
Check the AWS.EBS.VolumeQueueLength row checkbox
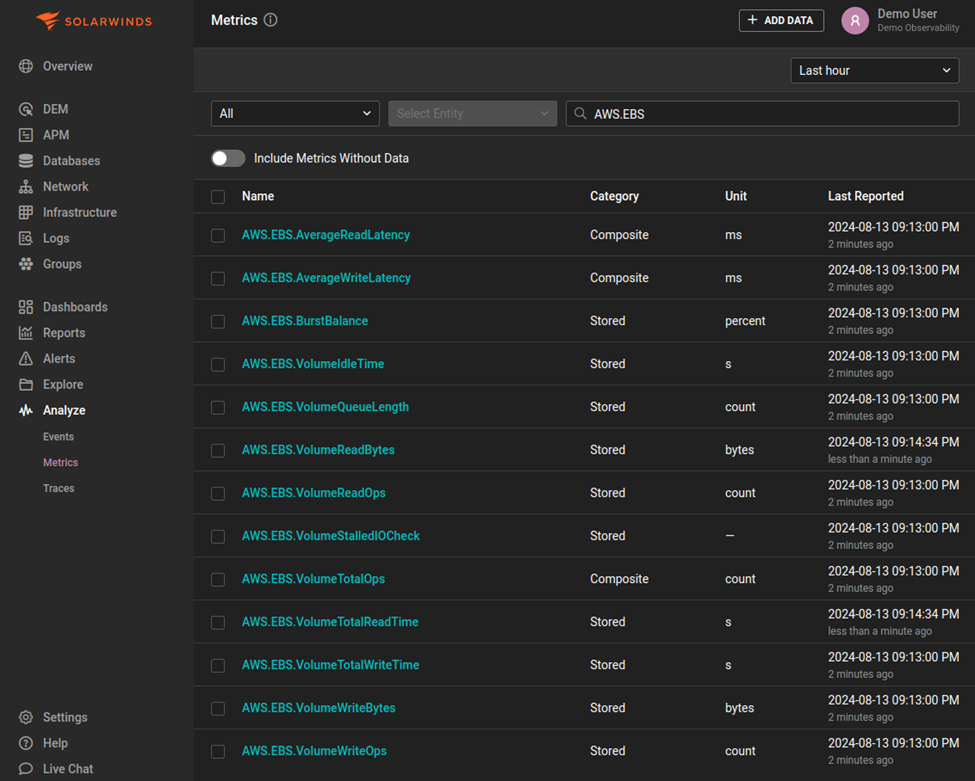(218, 407)
